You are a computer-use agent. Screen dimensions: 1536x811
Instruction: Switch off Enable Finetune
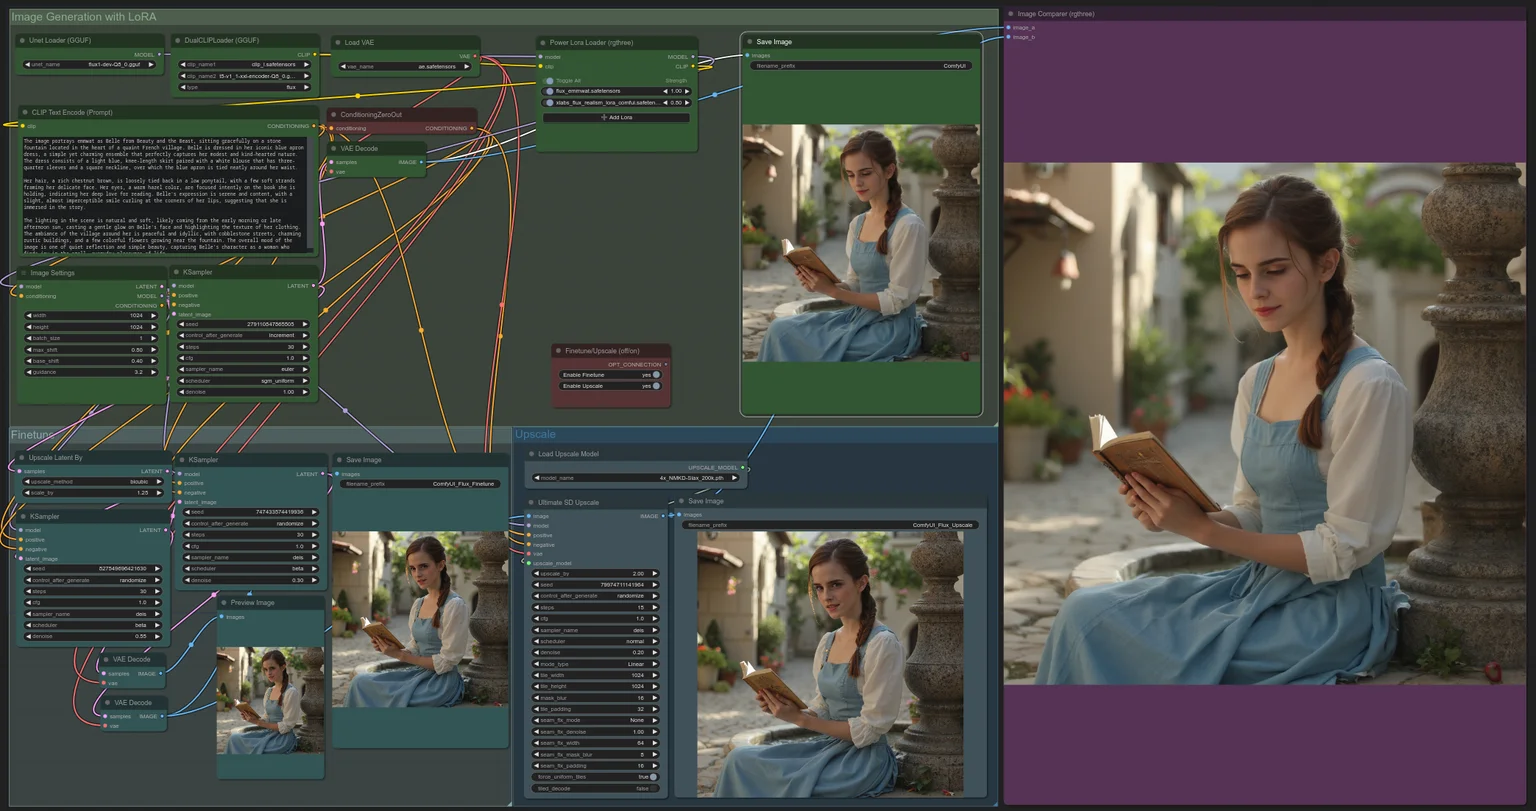coord(656,375)
